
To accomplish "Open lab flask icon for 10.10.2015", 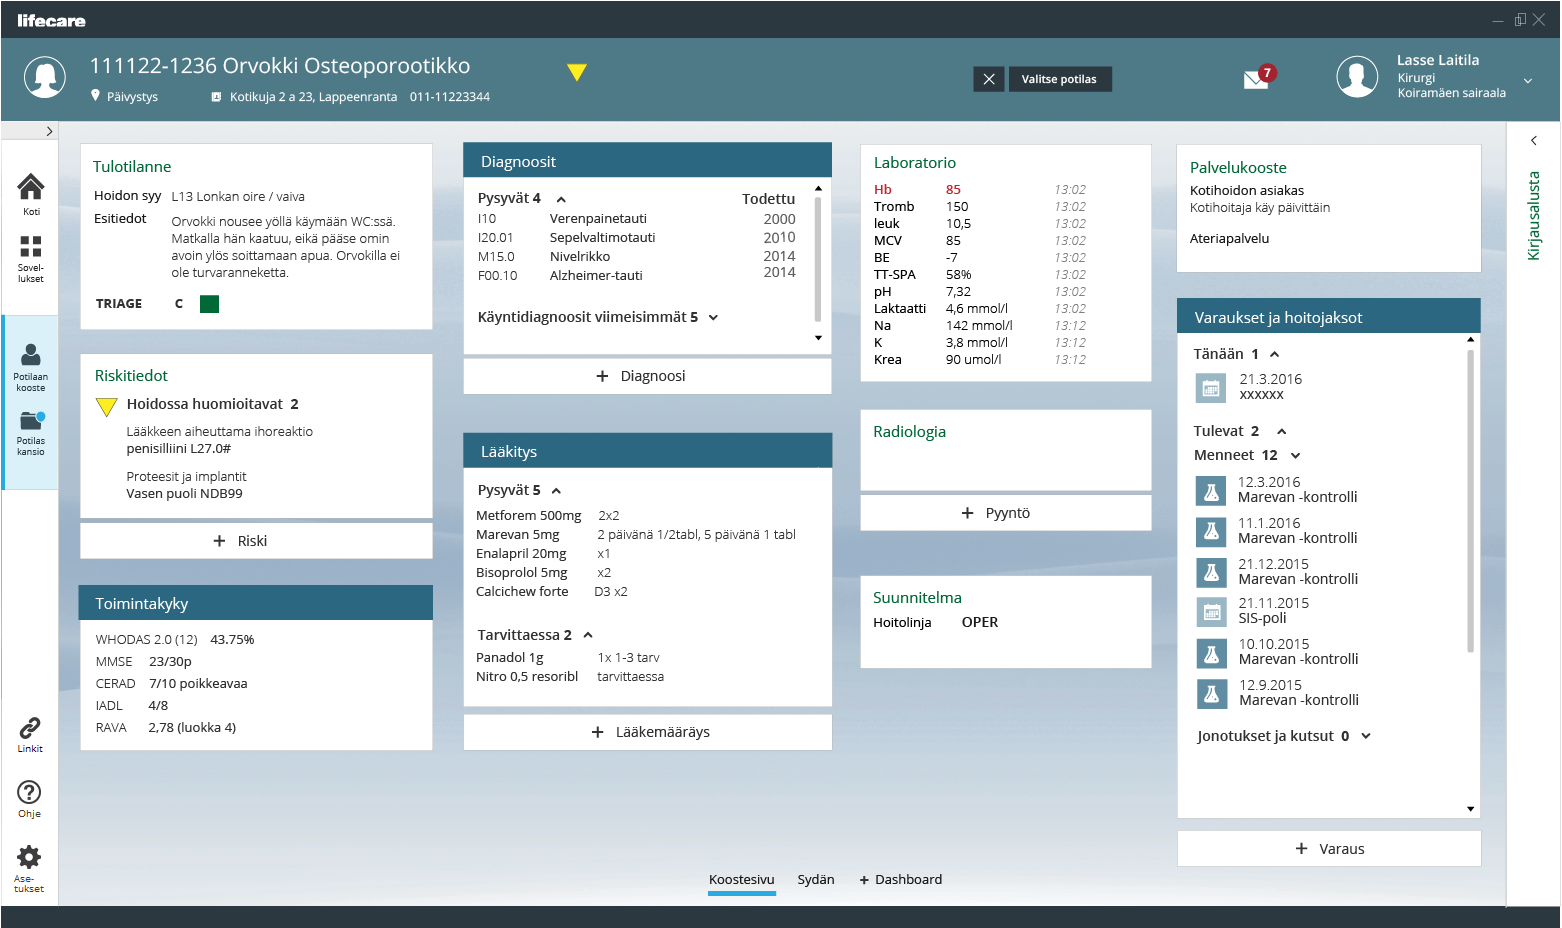I will click(x=1211, y=654).
